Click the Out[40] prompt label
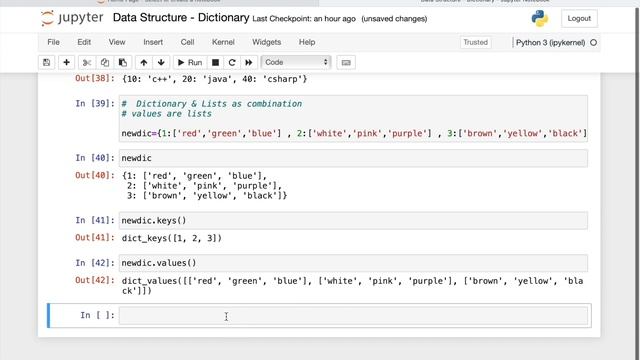This screenshot has height=360, width=640. coord(95,175)
